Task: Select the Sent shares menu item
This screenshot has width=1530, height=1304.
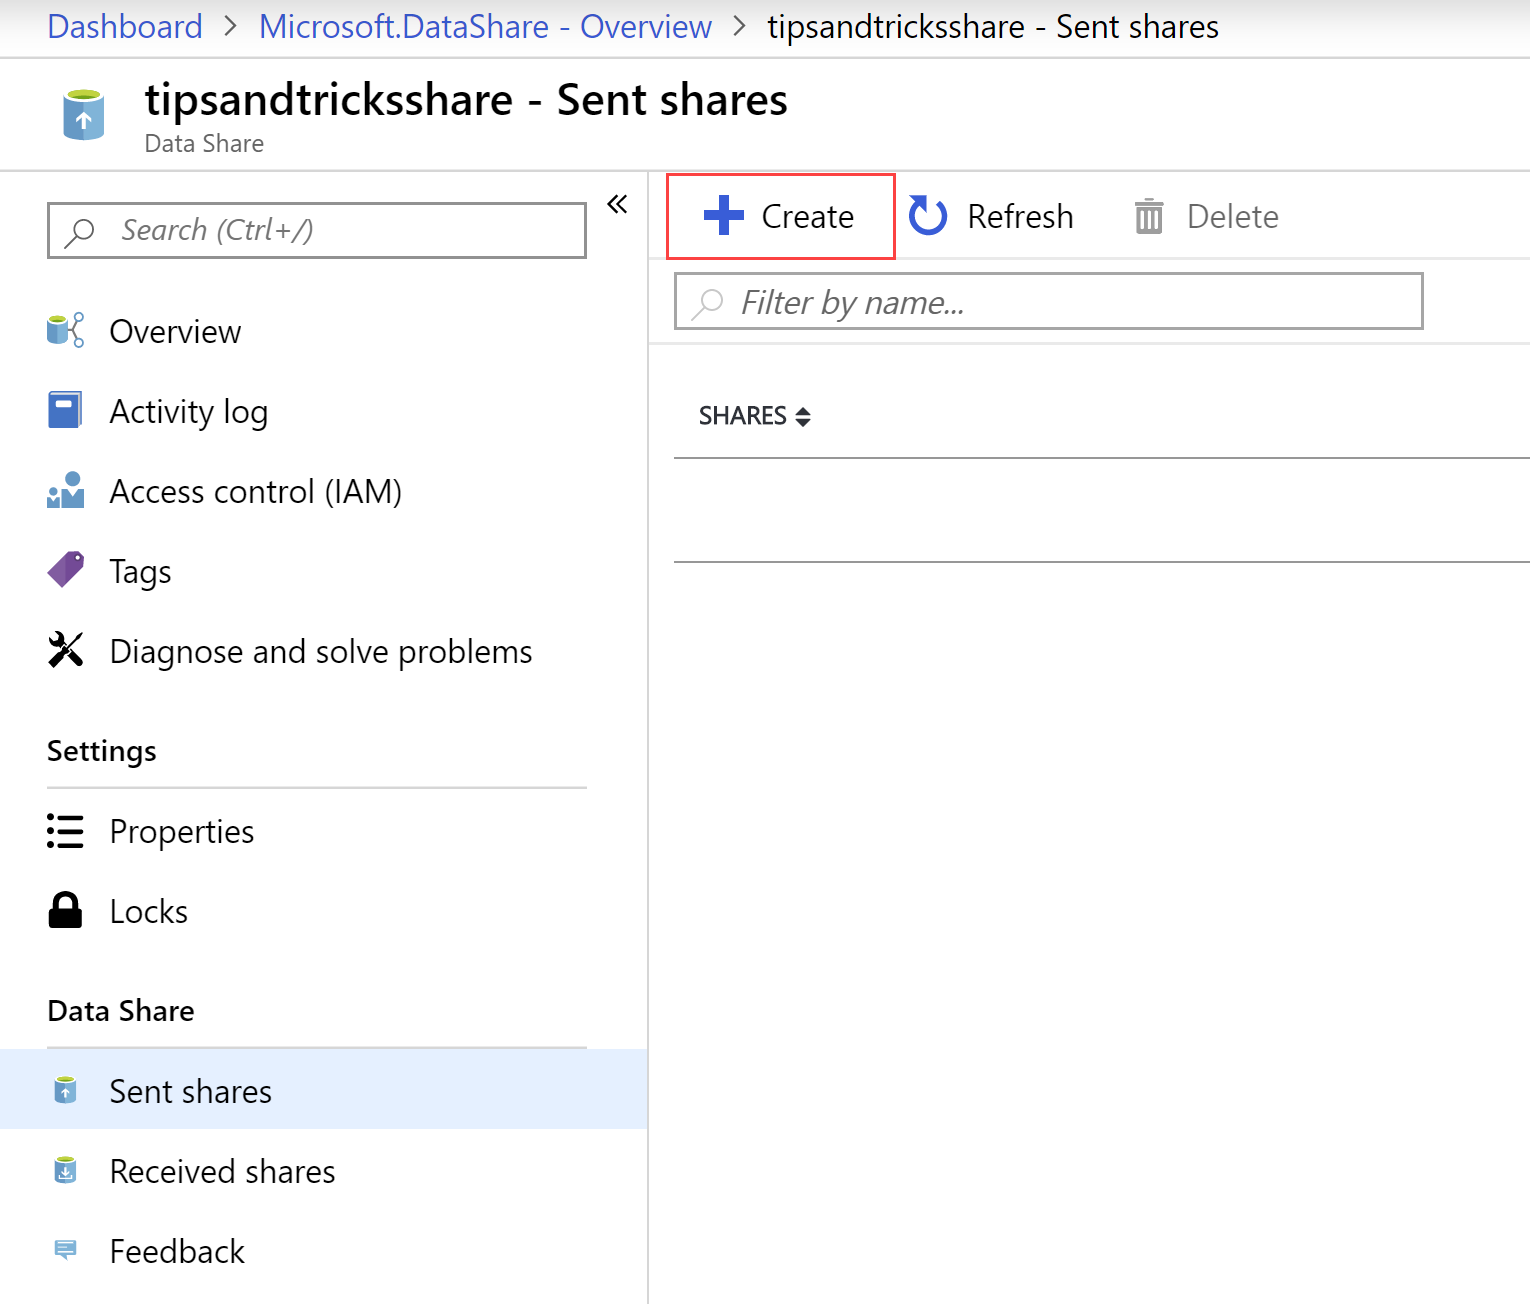Action: coord(324,1090)
